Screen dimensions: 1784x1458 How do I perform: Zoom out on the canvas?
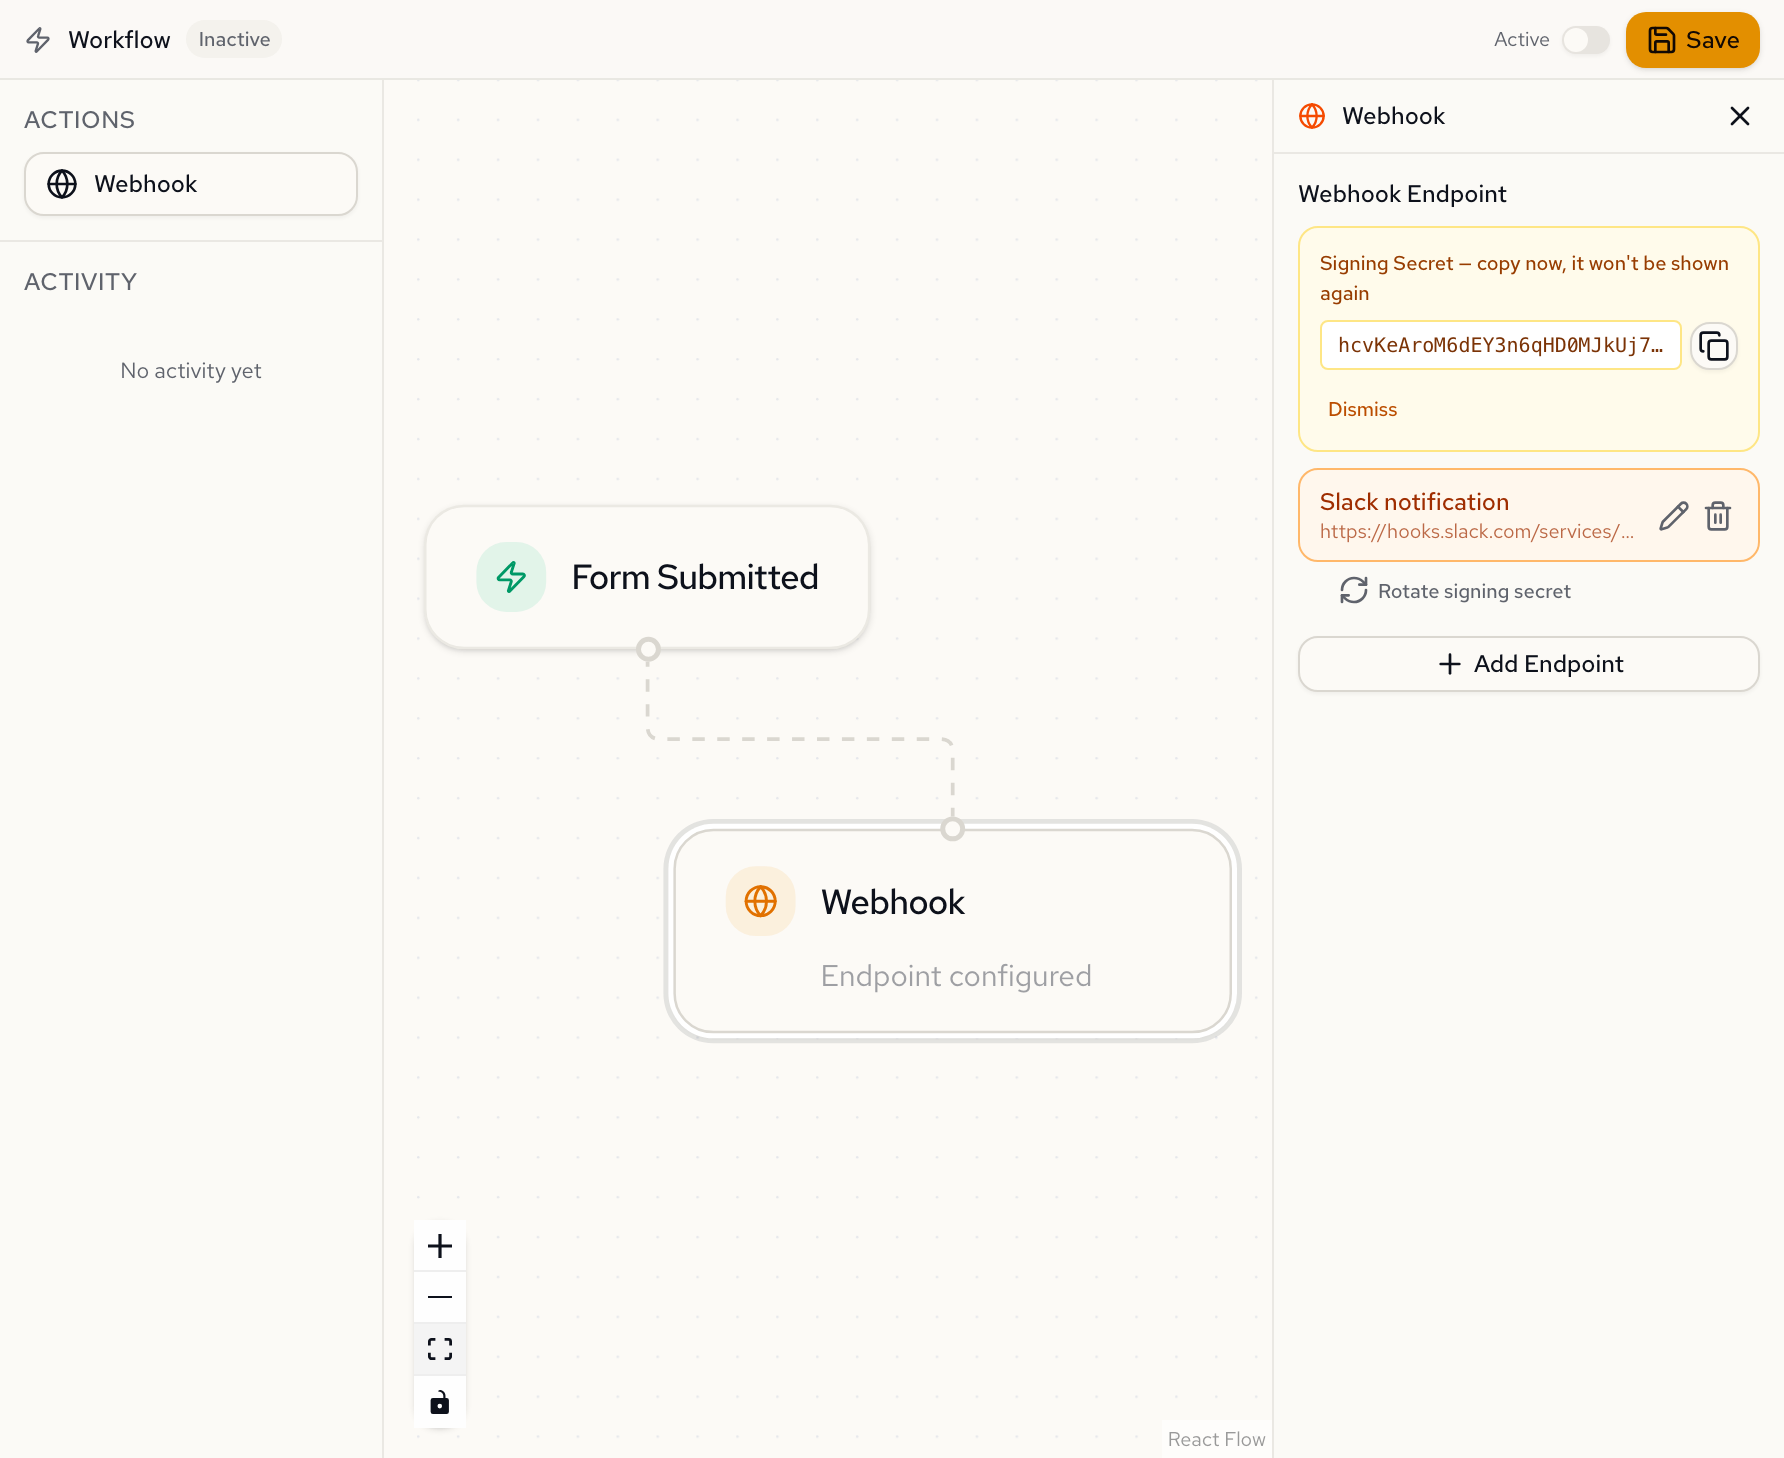440,1297
